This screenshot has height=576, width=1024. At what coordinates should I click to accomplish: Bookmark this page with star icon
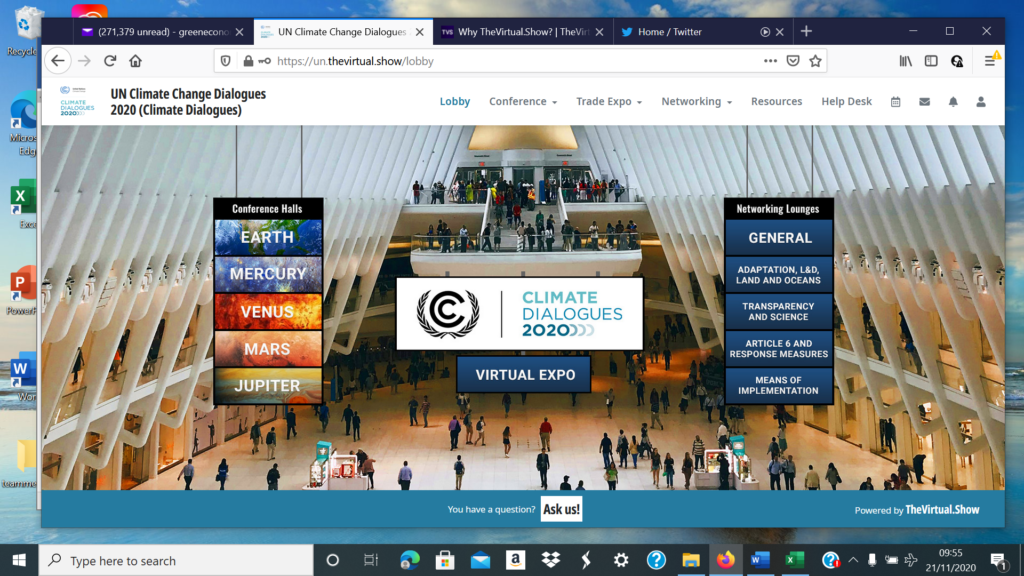816,61
